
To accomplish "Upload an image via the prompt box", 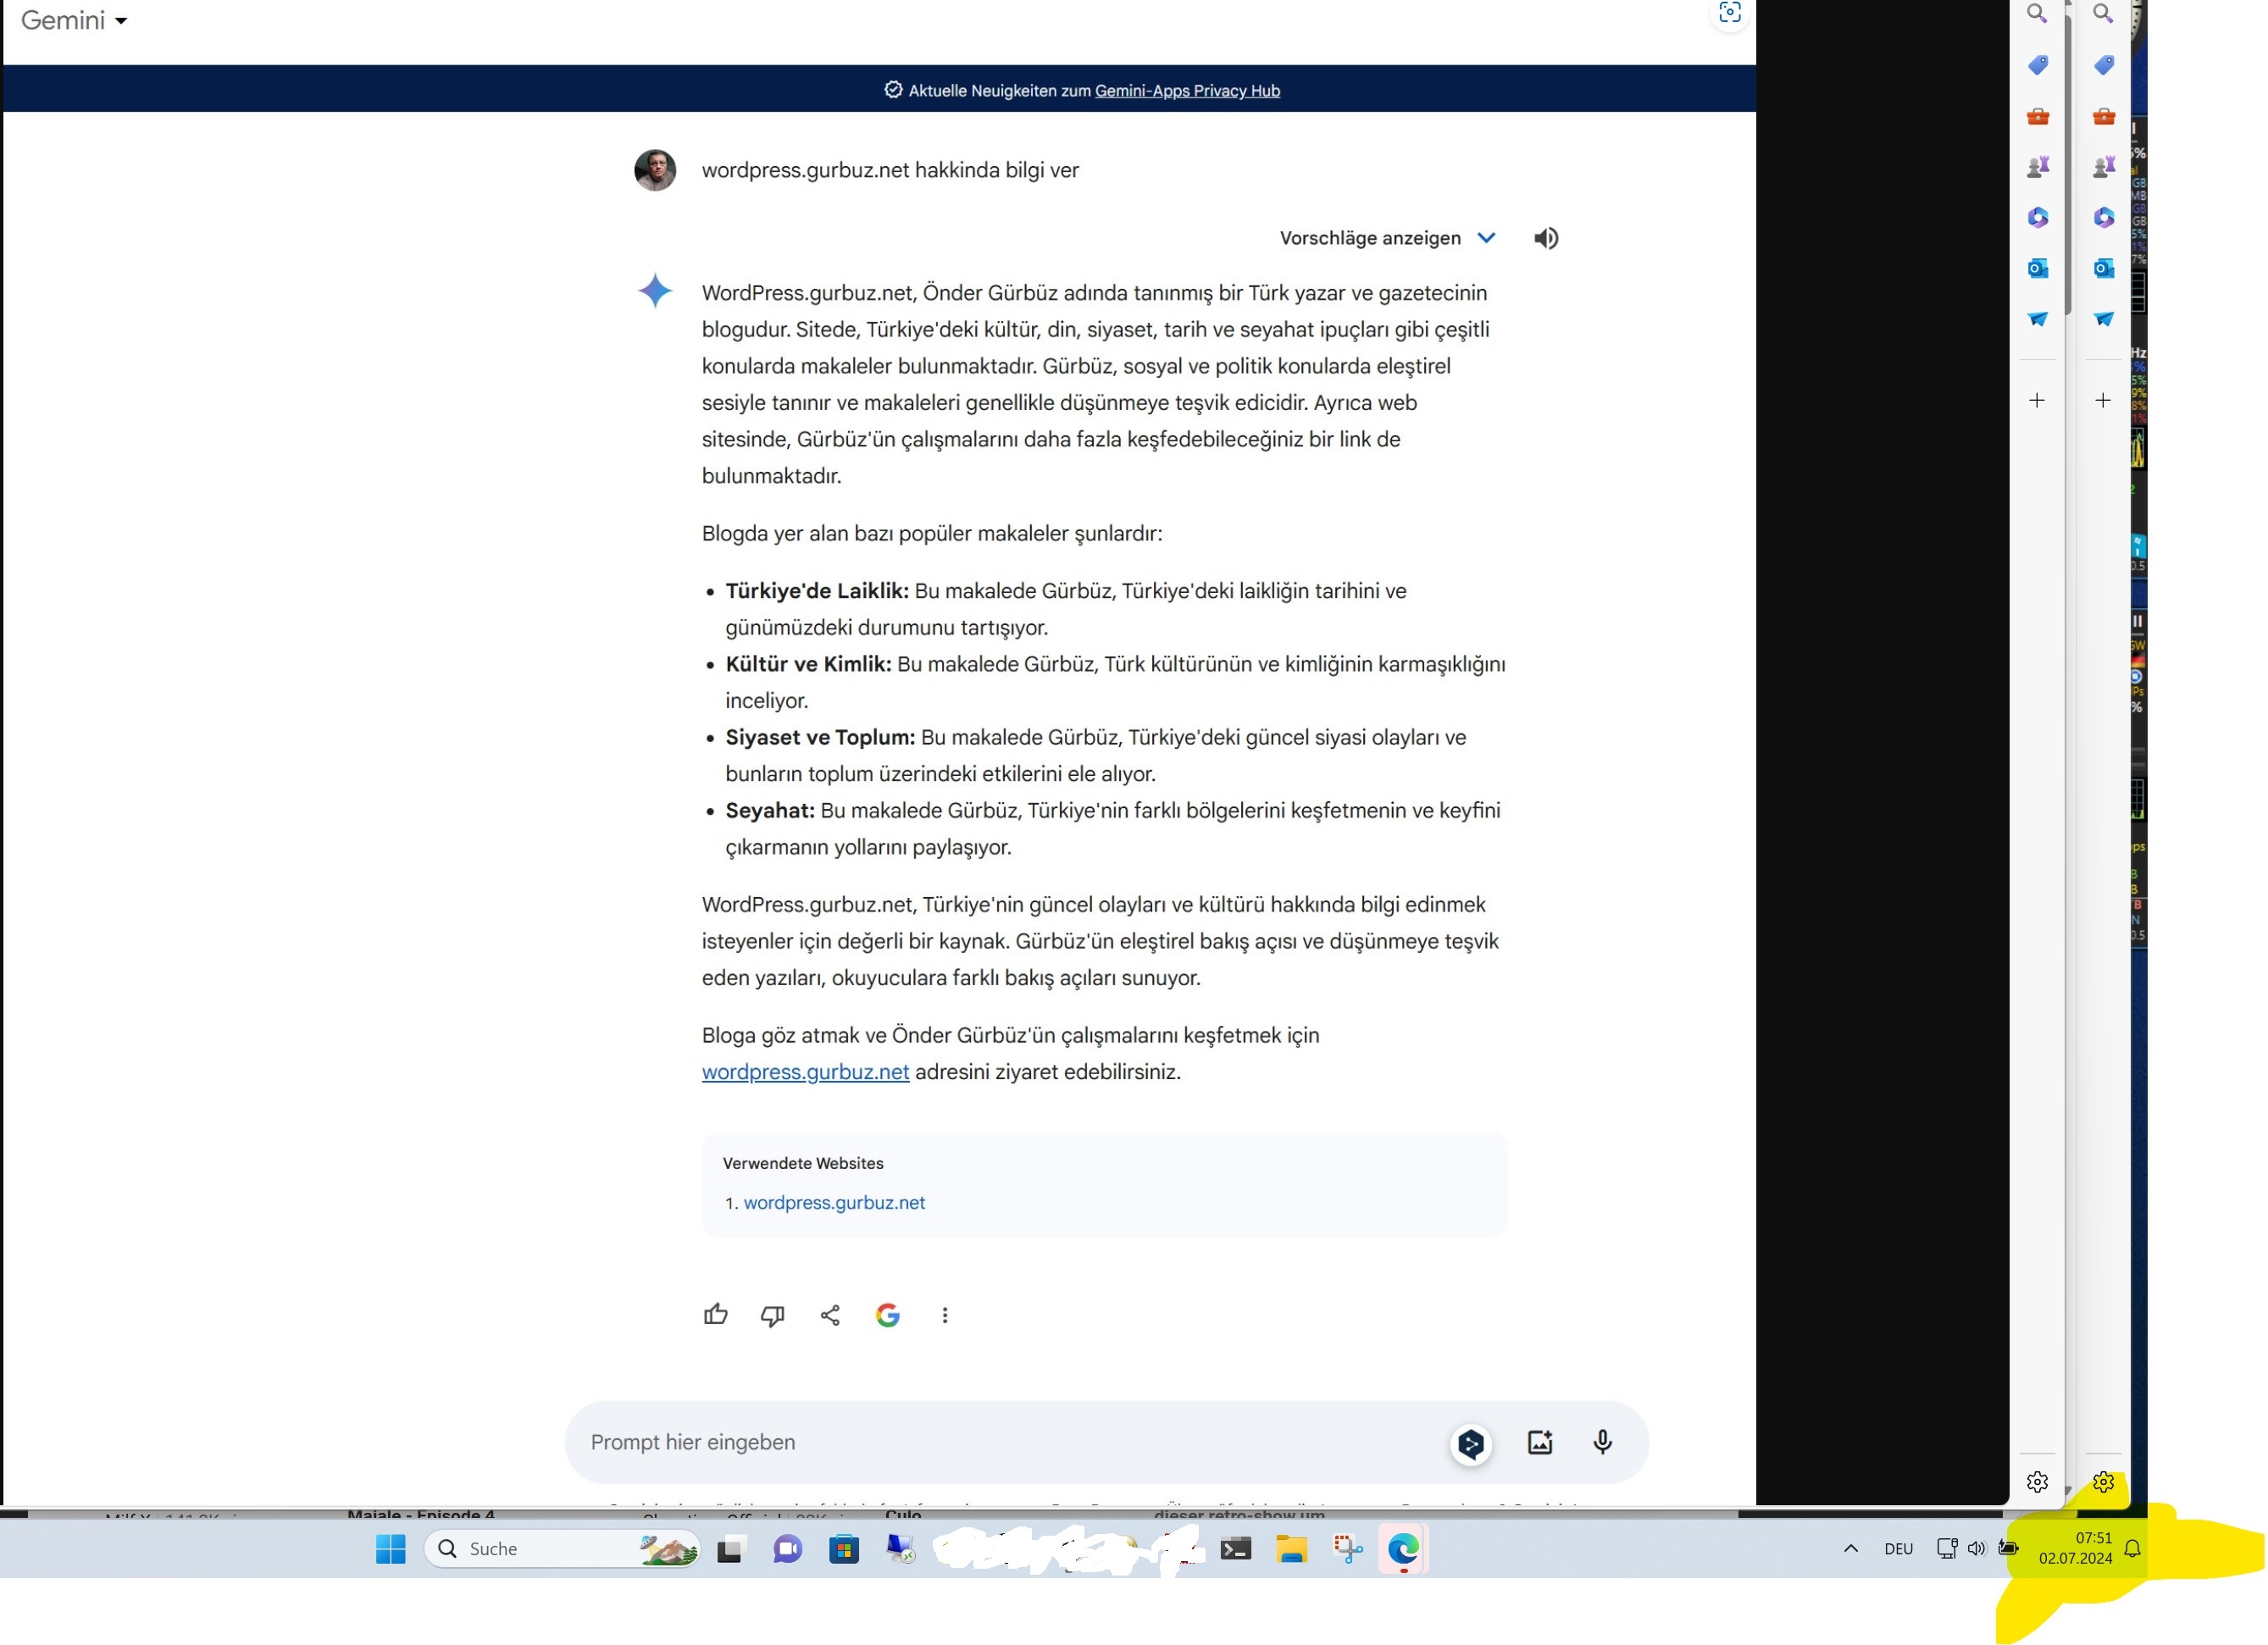I will pyautogui.click(x=1539, y=1442).
